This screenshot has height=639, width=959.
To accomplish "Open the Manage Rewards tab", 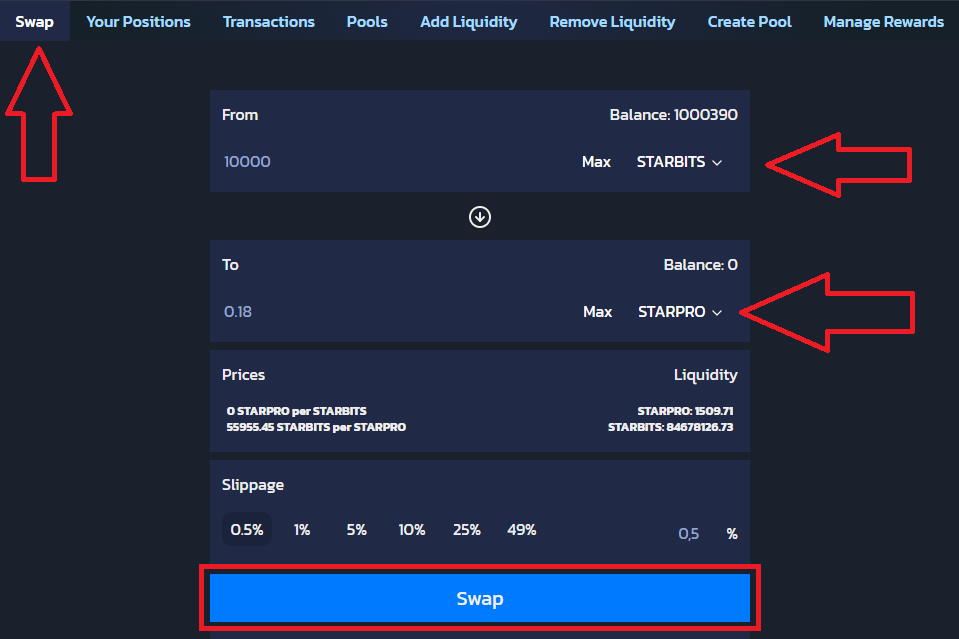I will point(883,21).
